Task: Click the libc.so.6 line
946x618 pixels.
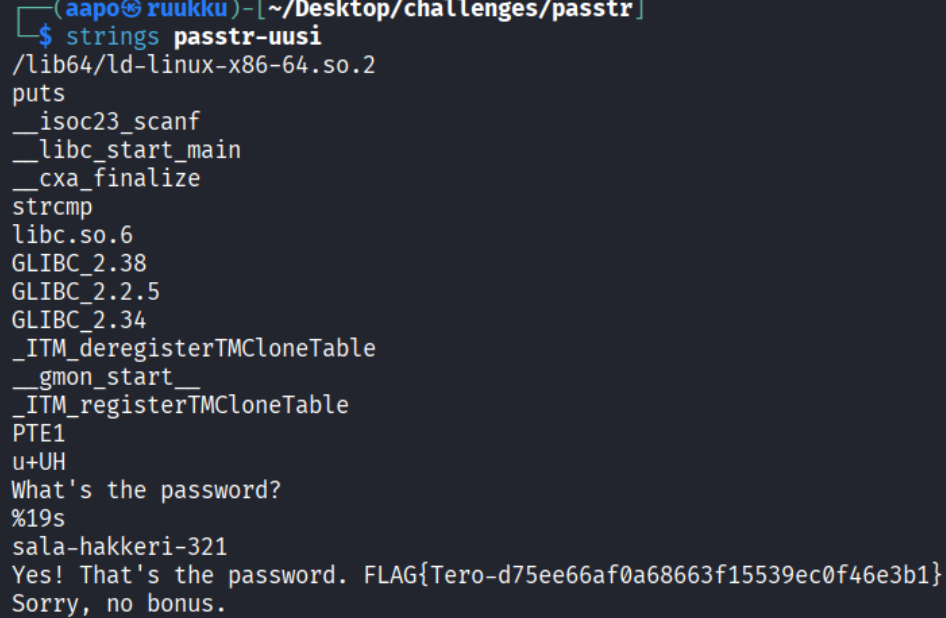Action: coord(72,236)
